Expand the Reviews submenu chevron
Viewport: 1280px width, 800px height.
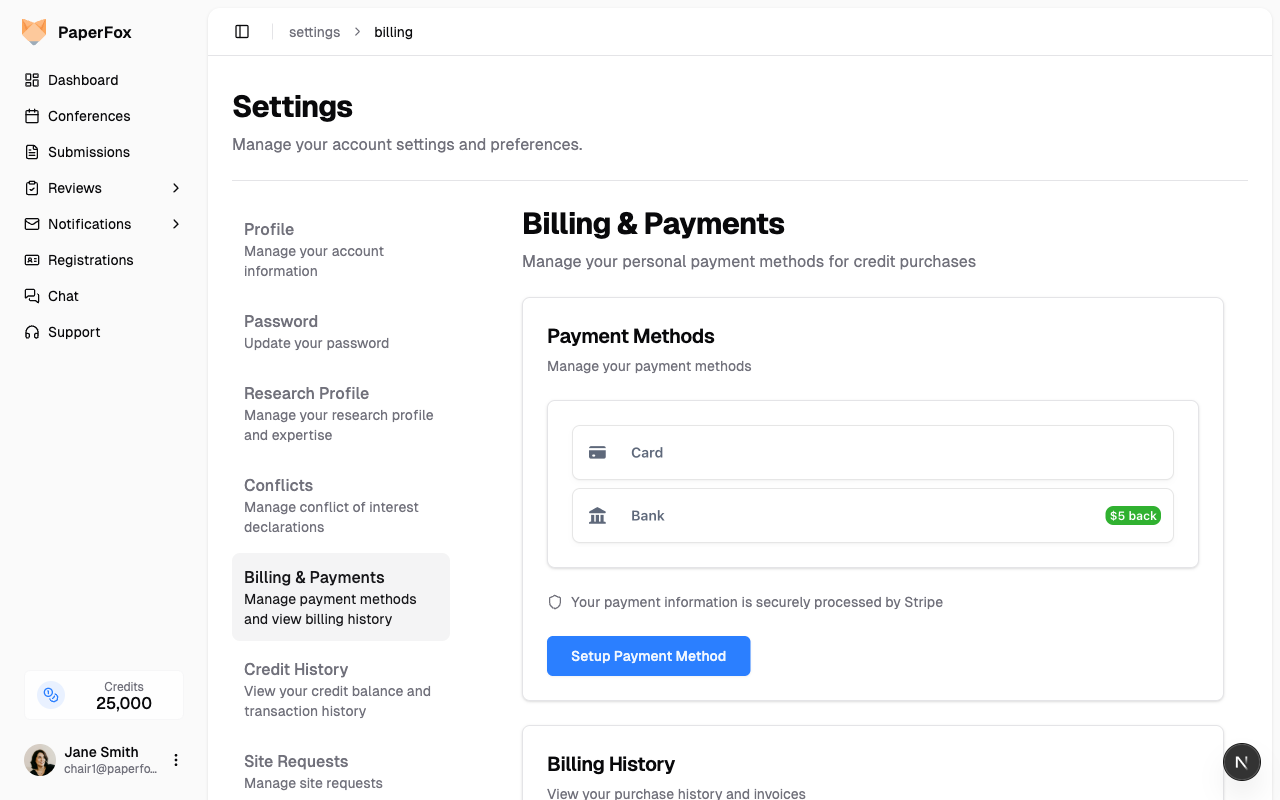(176, 188)
